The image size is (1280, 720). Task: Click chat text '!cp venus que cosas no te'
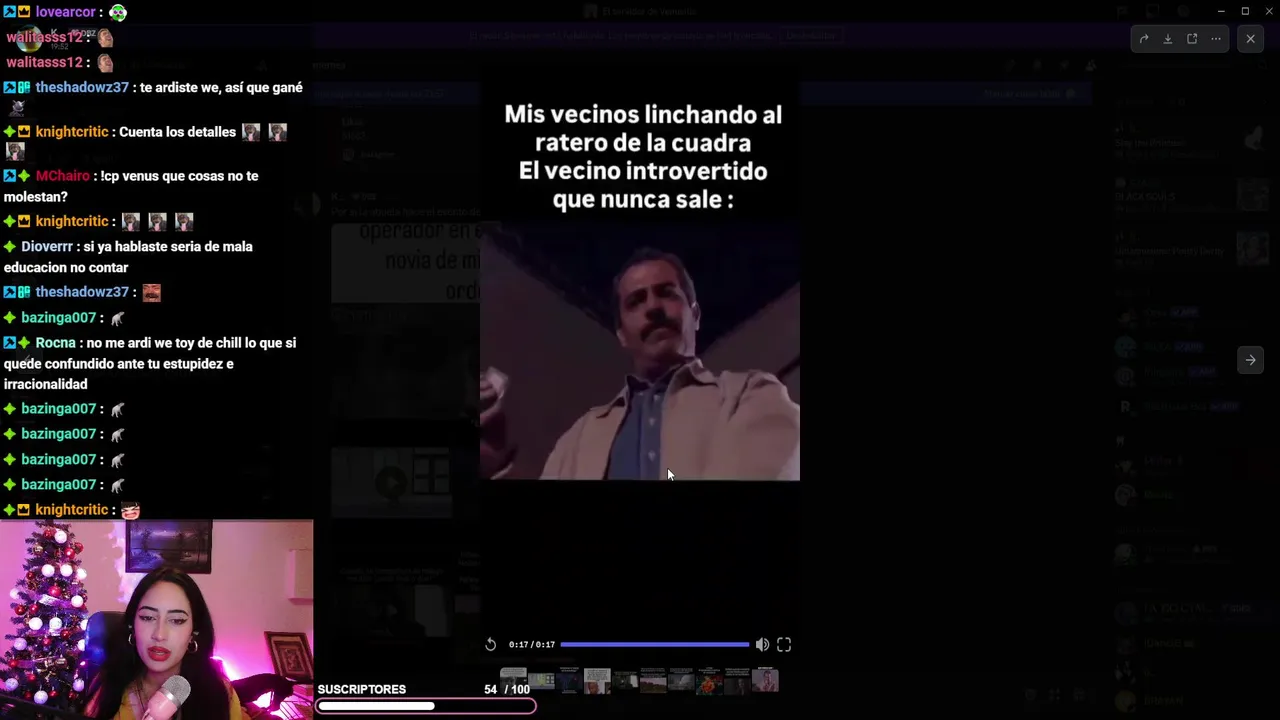click(179, 176)
